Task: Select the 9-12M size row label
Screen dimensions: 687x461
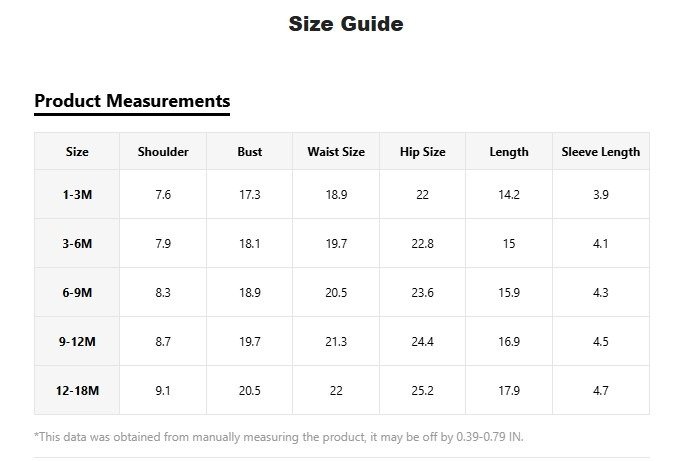Action: coord(77,342)
